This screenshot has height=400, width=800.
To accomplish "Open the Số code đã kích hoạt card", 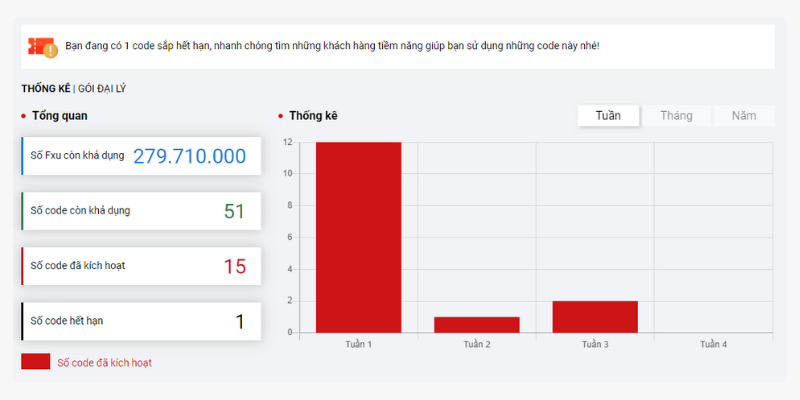I will click(141, 266).
